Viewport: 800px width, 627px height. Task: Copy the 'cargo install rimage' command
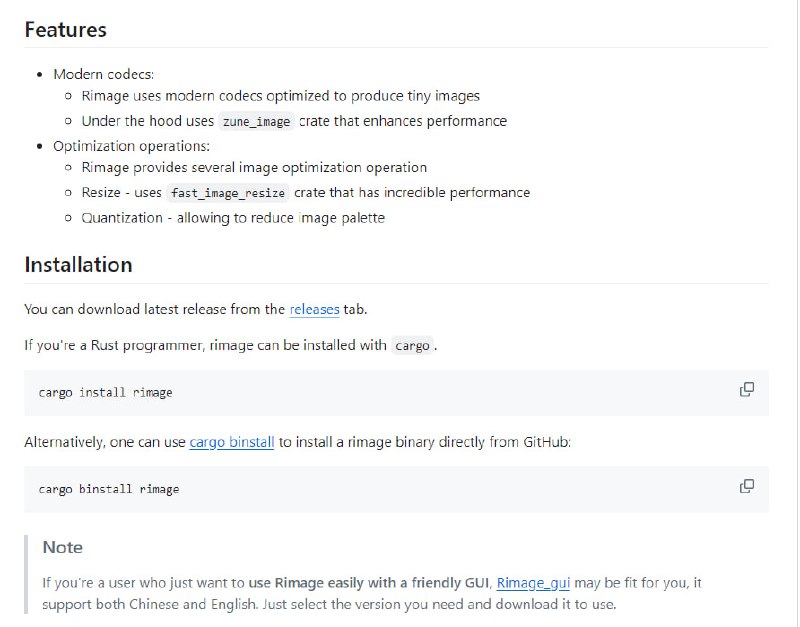click(x=746, y=389)
